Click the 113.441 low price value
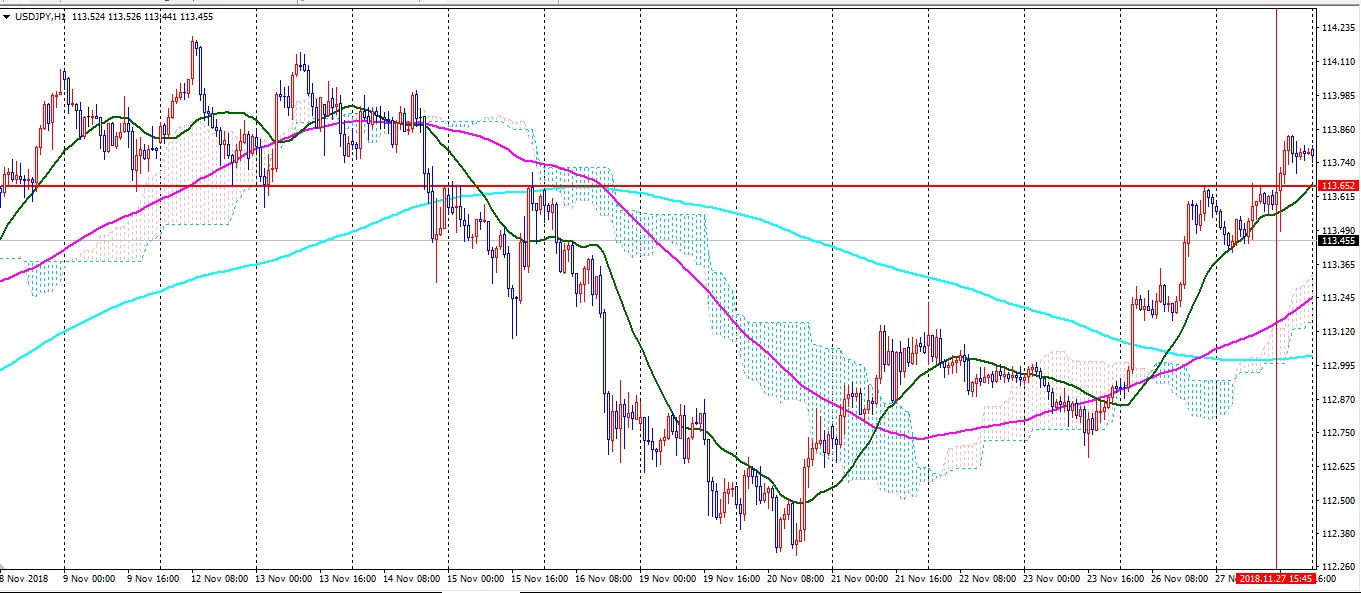The width and height of the screenshot is (1361, 593). pyautogui.click(x=162, y=16)
